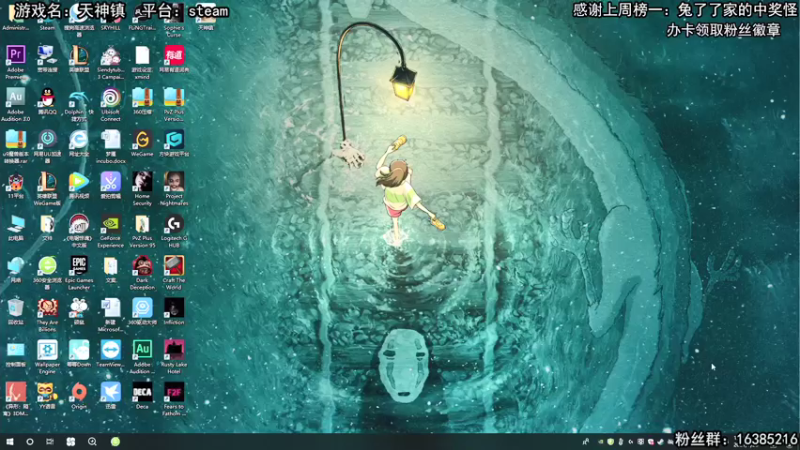
Task: Launch Dolphin emulator shortcut
Action: pos(79,97)
